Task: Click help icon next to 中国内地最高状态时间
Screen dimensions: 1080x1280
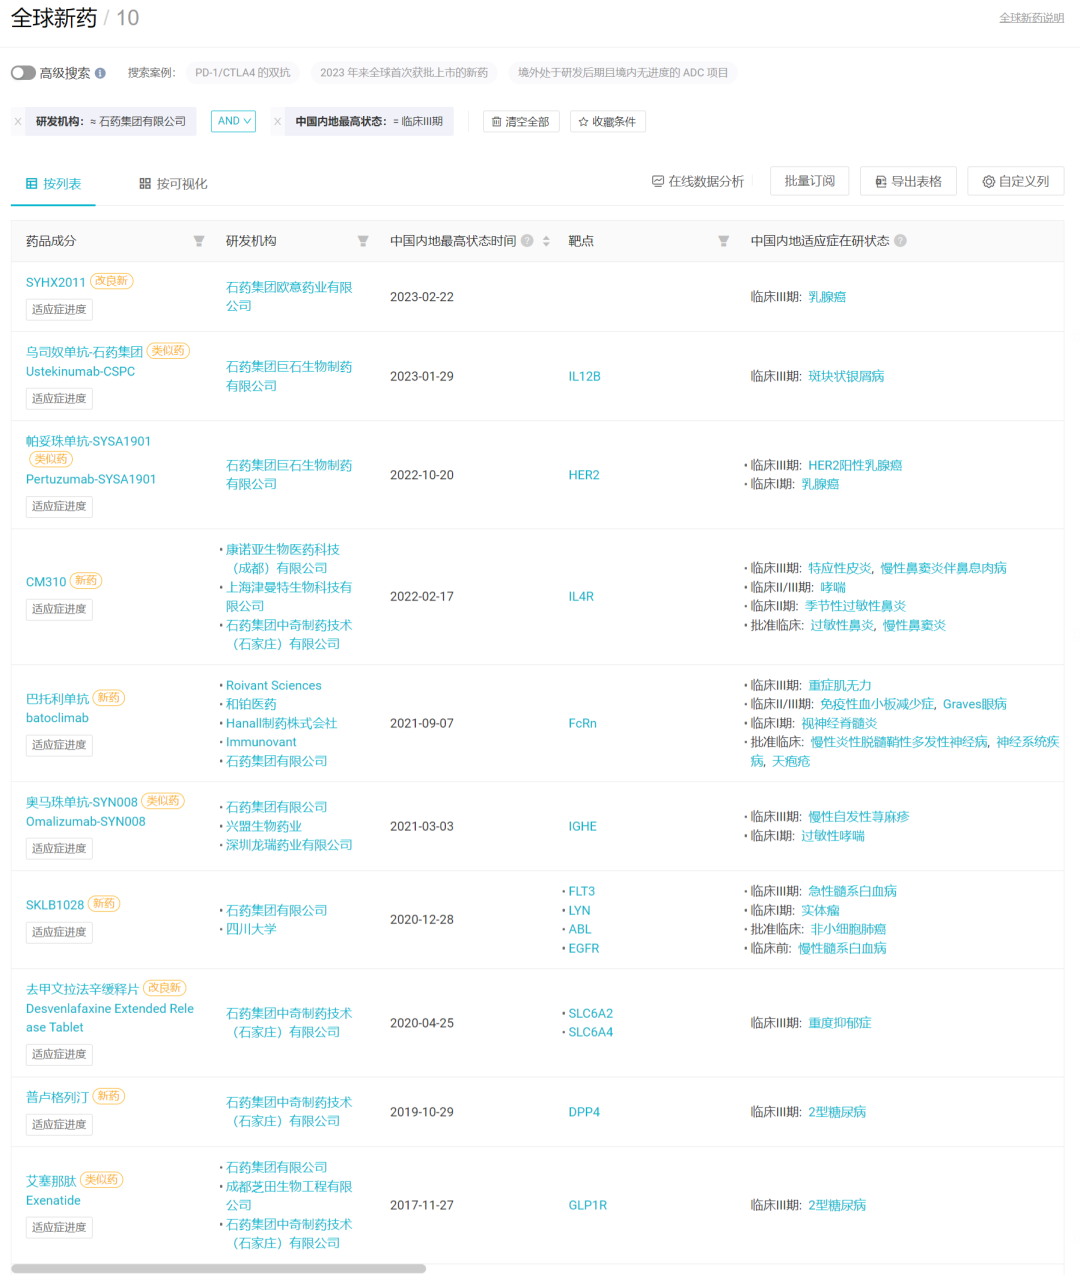Action: click(527, 241)
